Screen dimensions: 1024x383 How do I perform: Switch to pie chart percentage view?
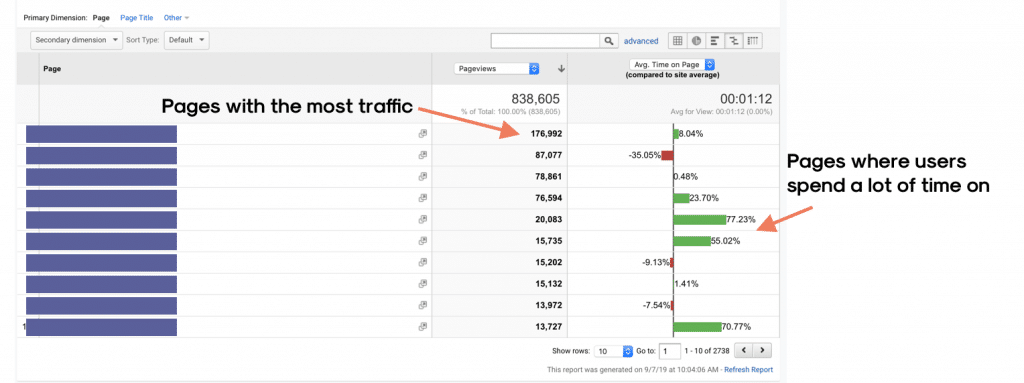[x=696, y=41]
